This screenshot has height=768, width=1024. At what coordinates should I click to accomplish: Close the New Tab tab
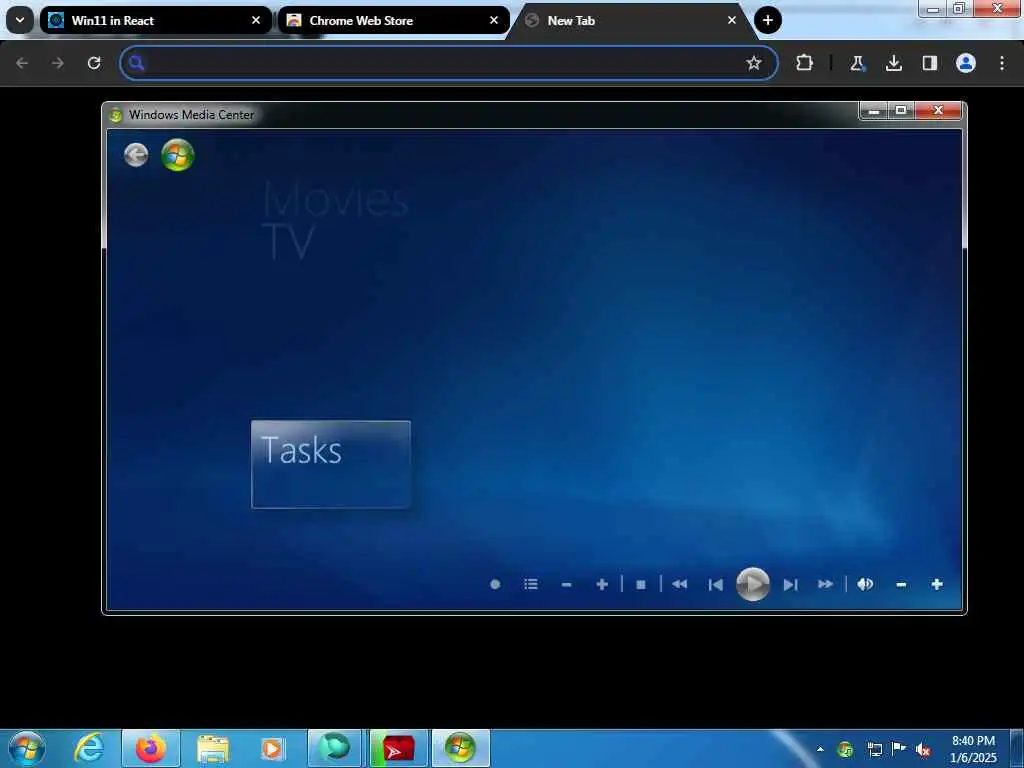tap(732, 20)
